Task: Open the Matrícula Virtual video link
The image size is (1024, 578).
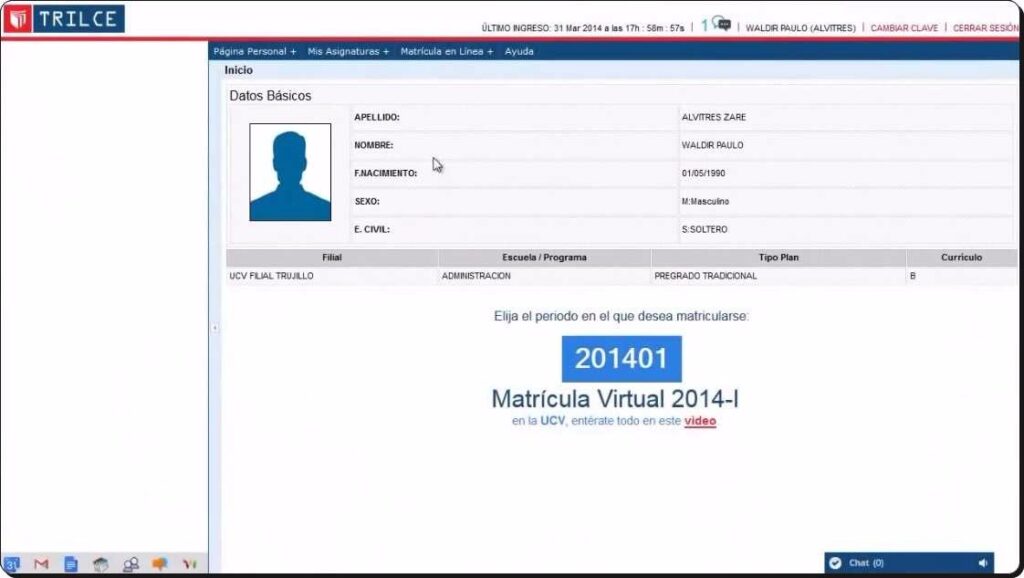Action: pyautogui.click(x=699, y=421)
